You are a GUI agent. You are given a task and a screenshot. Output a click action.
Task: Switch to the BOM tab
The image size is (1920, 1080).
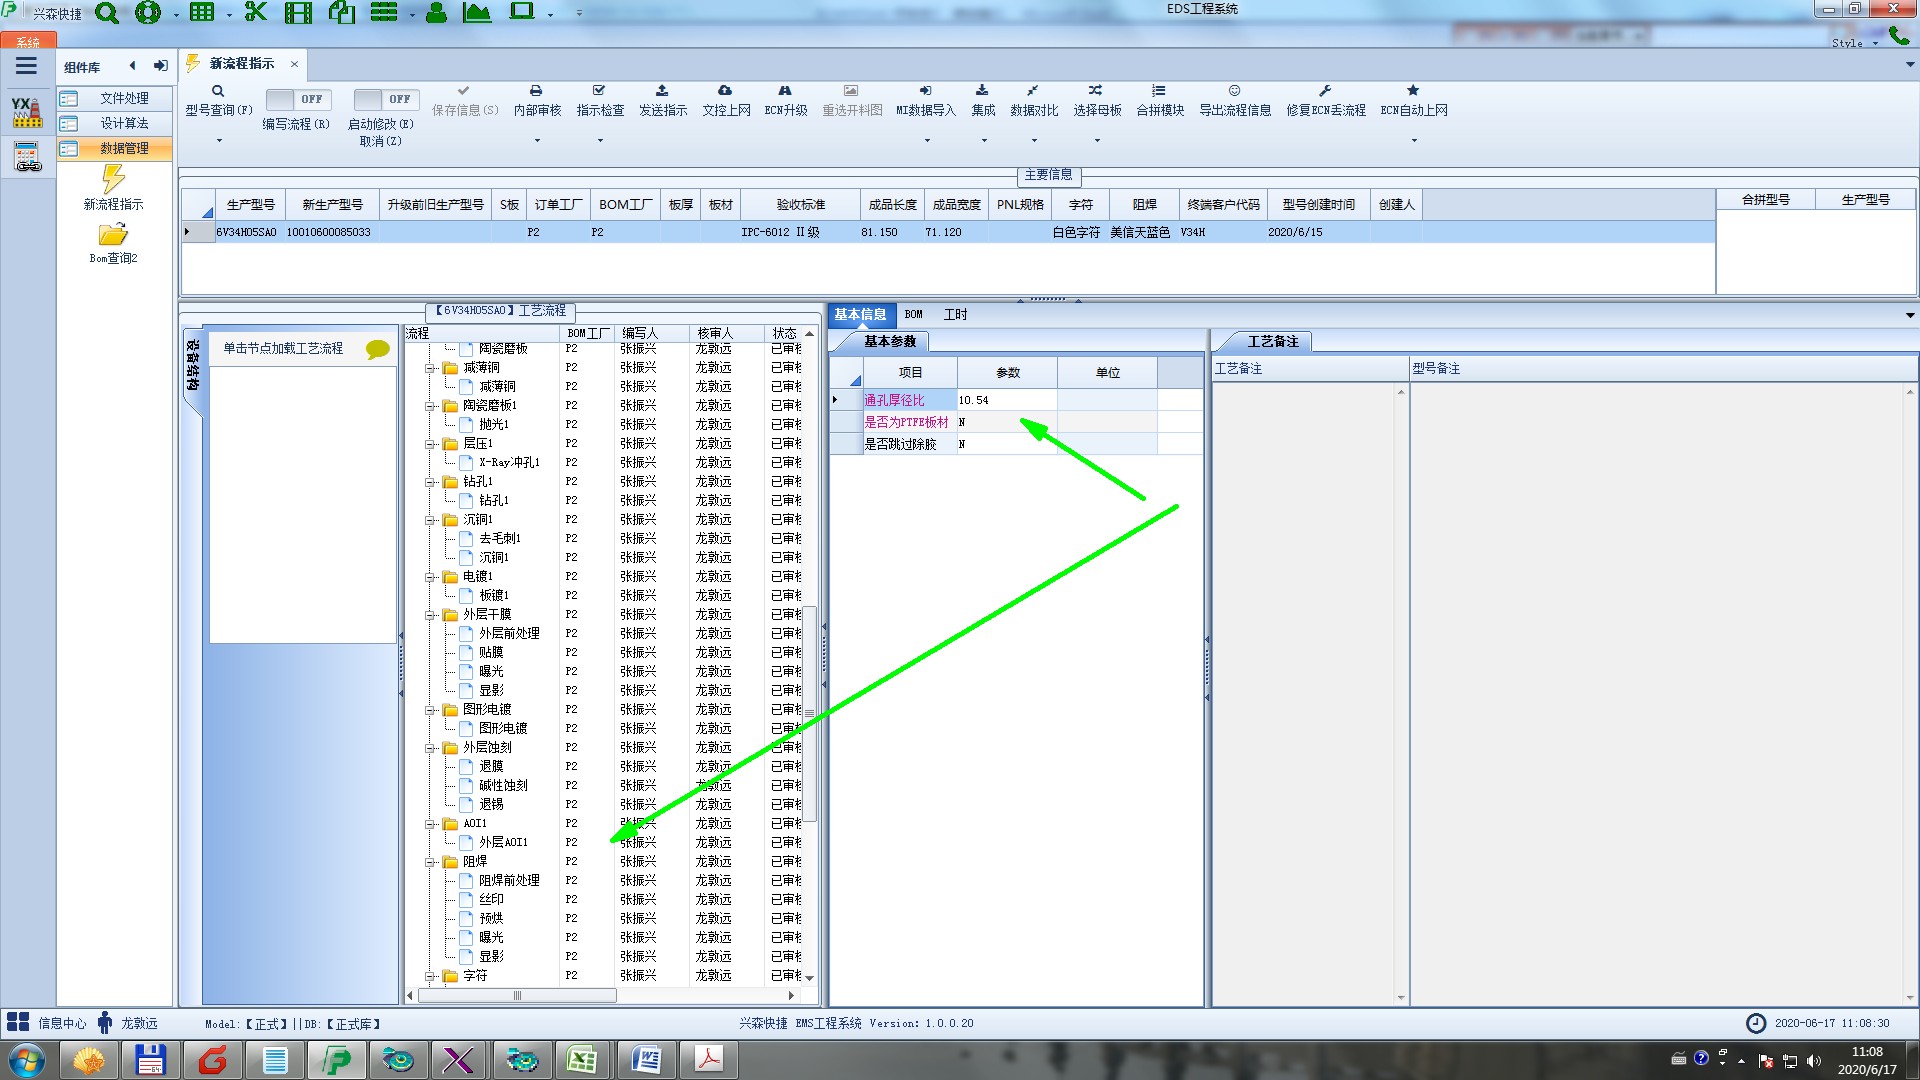[x=913, y=314]
